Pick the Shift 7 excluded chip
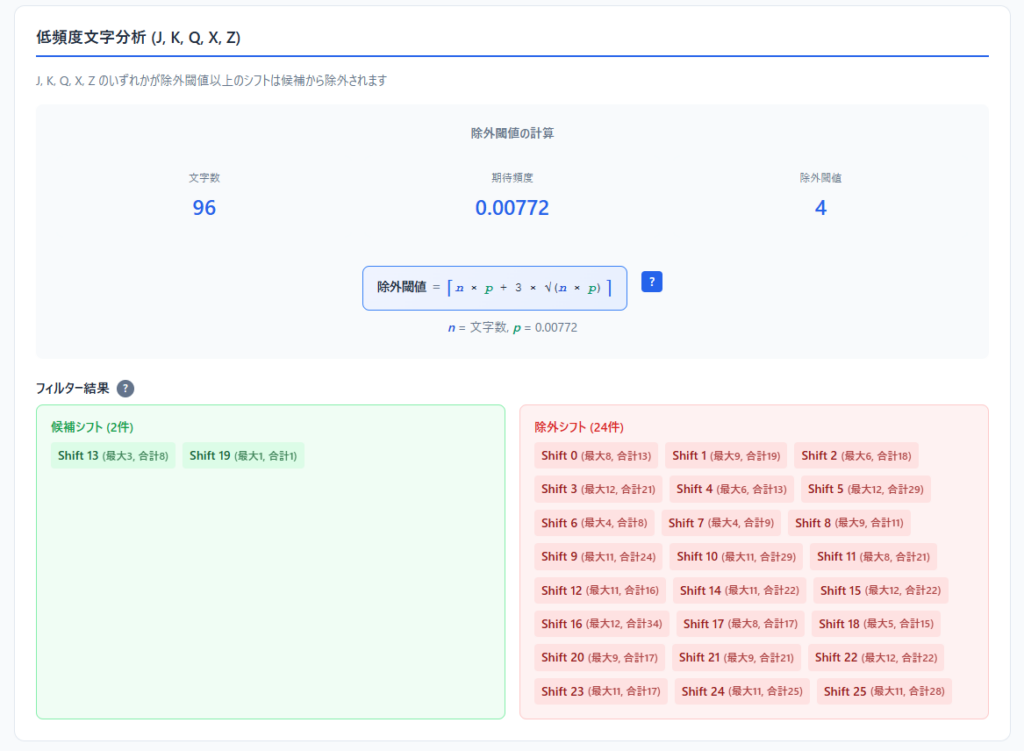Image resolution: width=1024 pixels, height=751 pixels. pos(721,523)
